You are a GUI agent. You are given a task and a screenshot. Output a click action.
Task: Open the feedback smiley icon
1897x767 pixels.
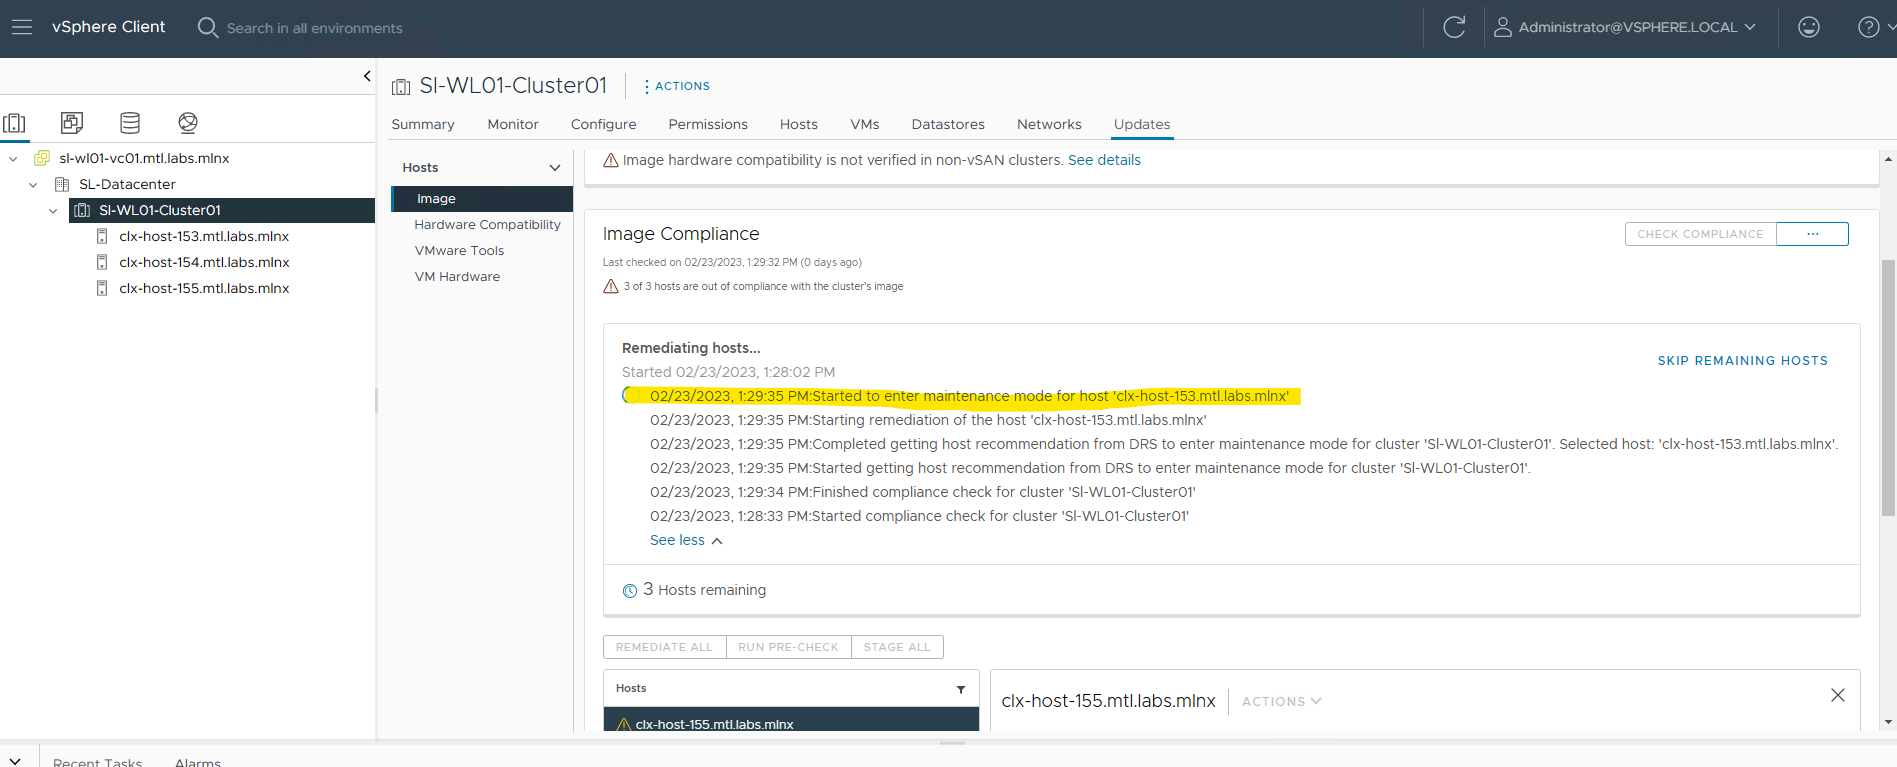coord(1809,27)
